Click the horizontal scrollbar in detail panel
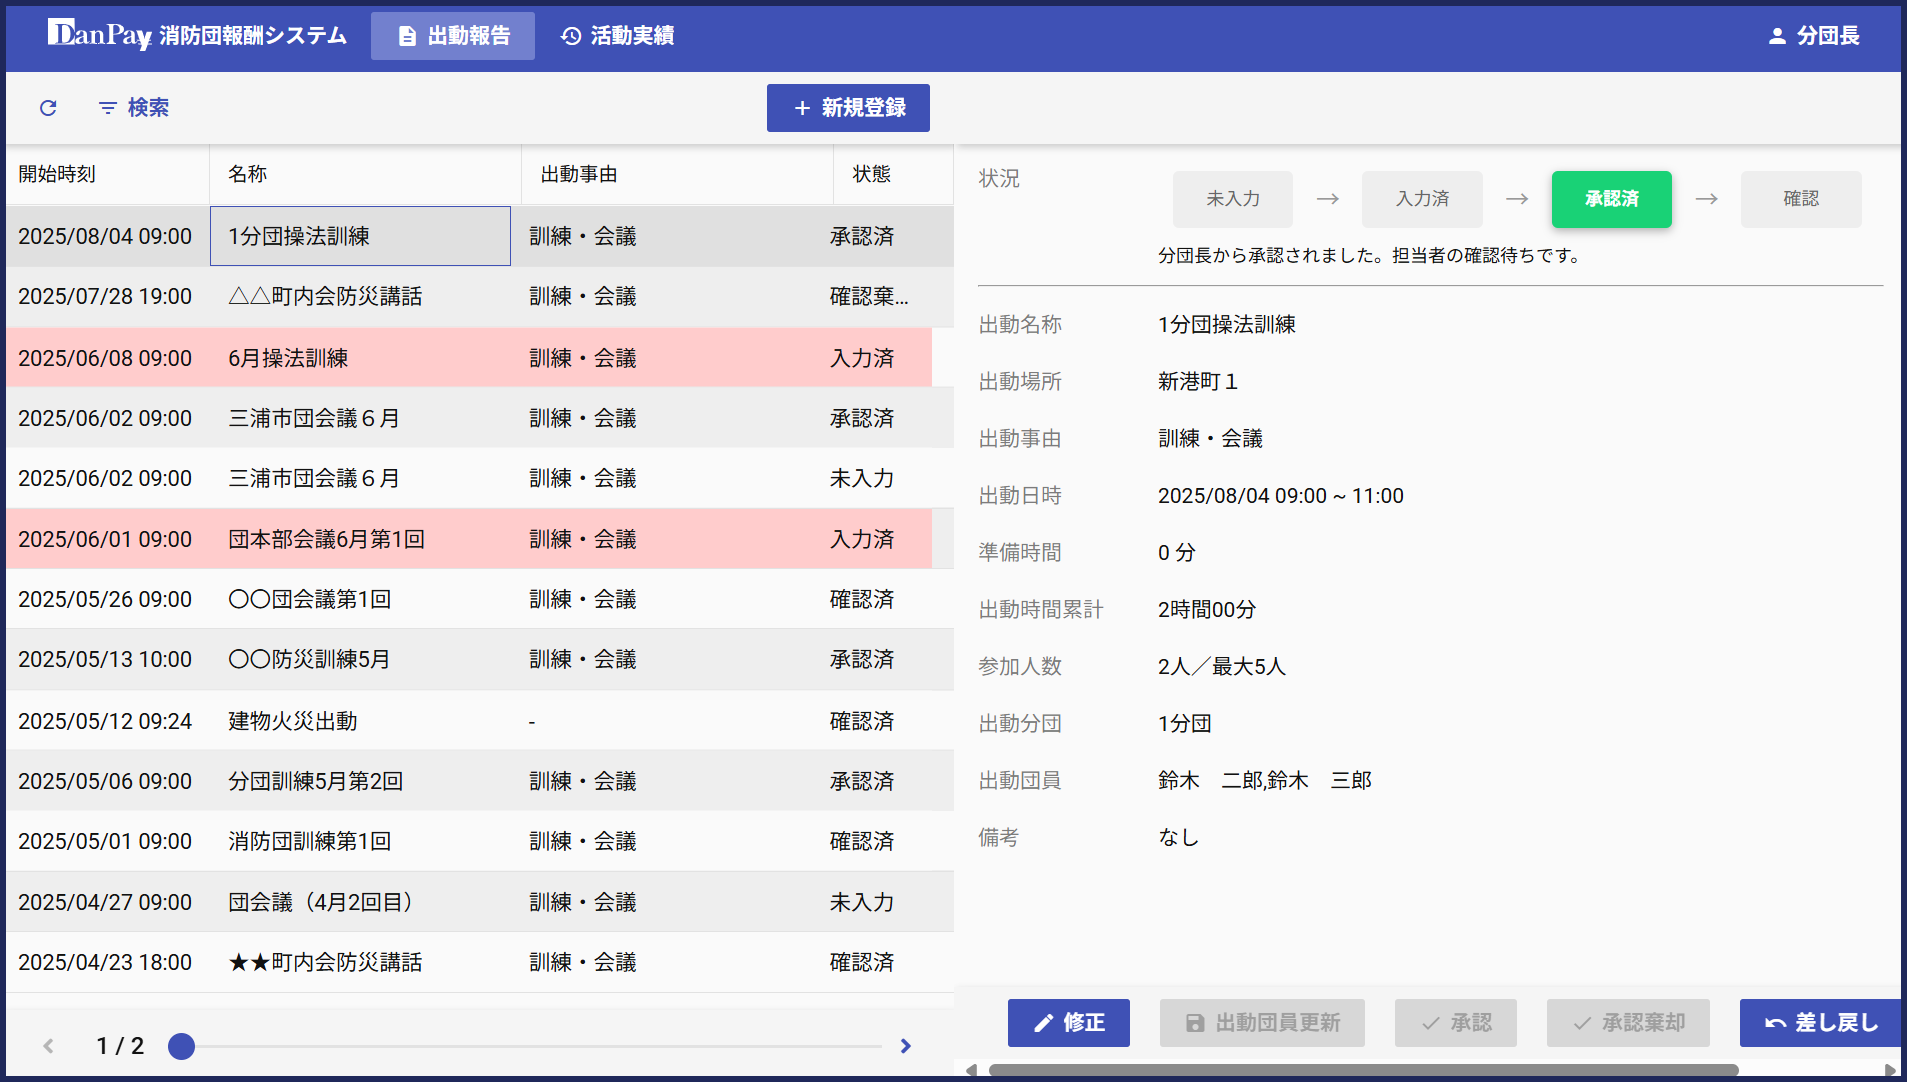The height and width of the screenshot is (1082, 1907). 1362,1070
